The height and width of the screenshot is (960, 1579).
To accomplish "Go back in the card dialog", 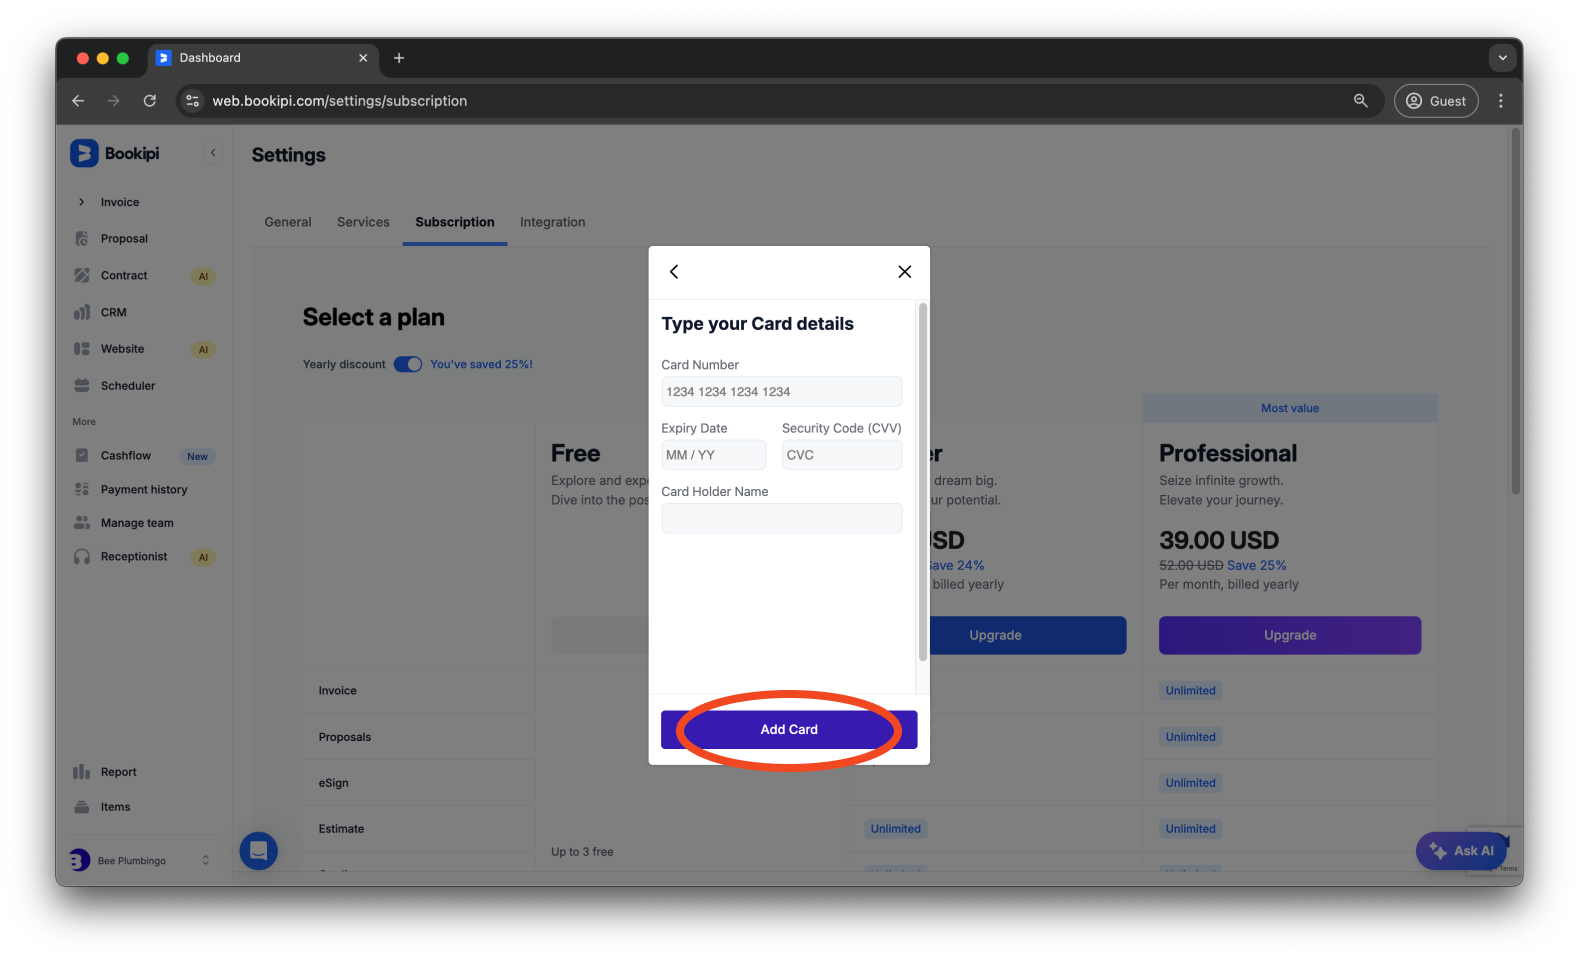I will click(674, 272).
